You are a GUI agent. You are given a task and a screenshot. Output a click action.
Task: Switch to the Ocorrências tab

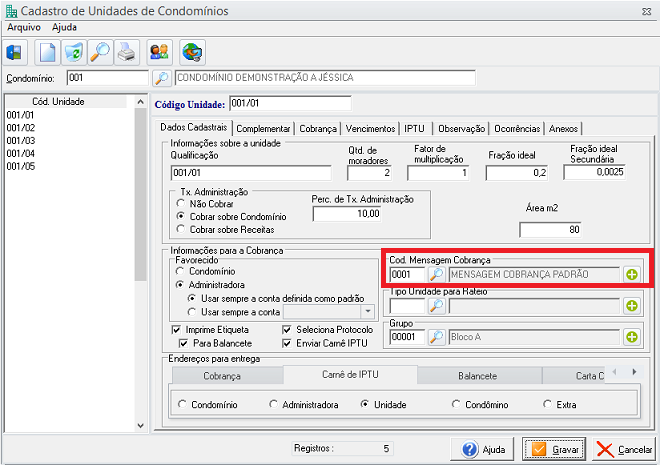click(x=517, y=129)
